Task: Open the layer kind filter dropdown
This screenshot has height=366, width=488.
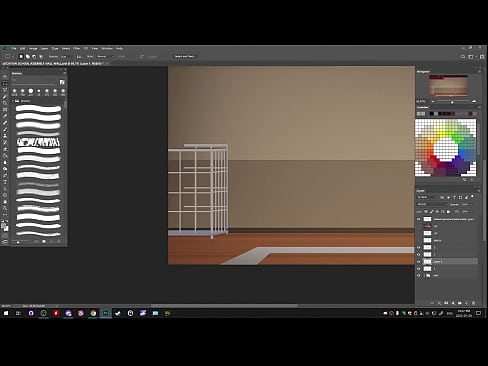Action: pyautogui.click(x=431, y=197)
